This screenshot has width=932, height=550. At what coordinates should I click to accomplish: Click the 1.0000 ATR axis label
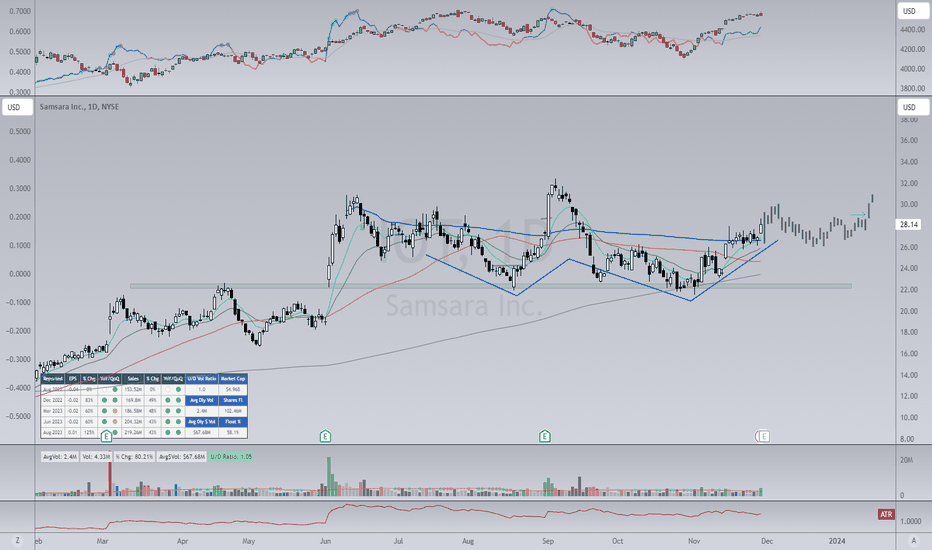tap(911, 521)
